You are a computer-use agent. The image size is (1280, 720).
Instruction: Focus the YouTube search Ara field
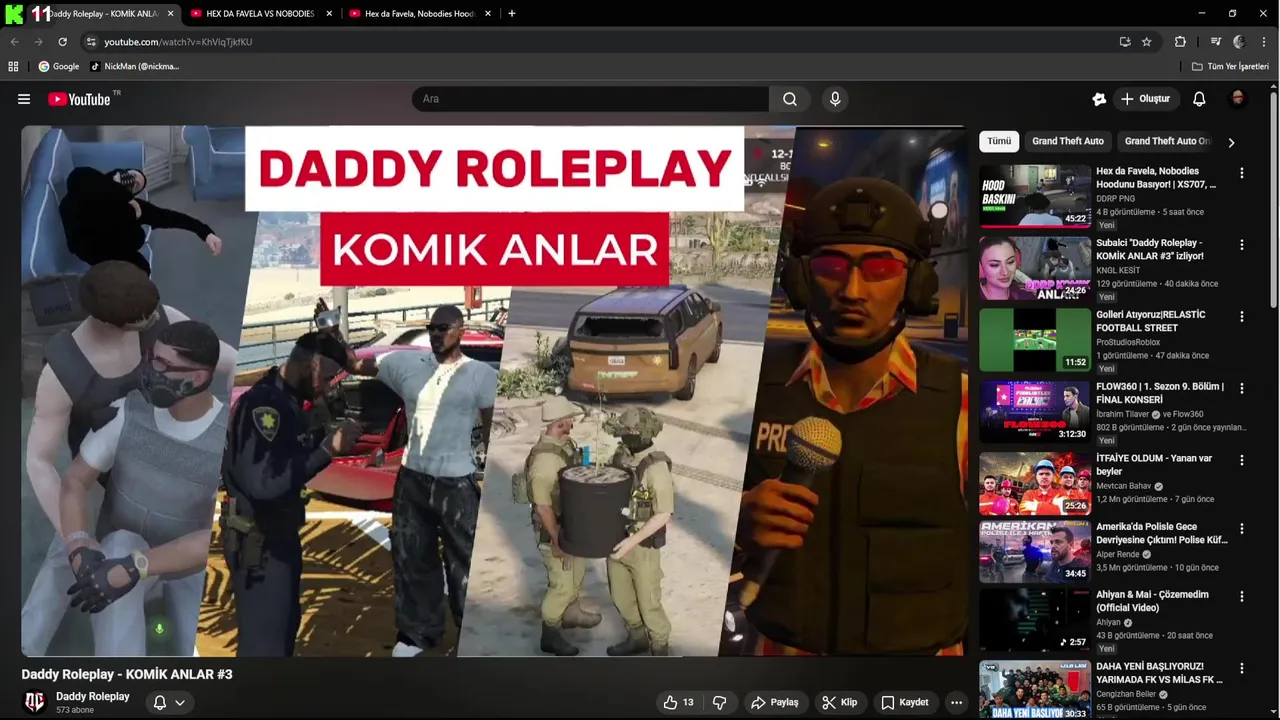point(590,99)
